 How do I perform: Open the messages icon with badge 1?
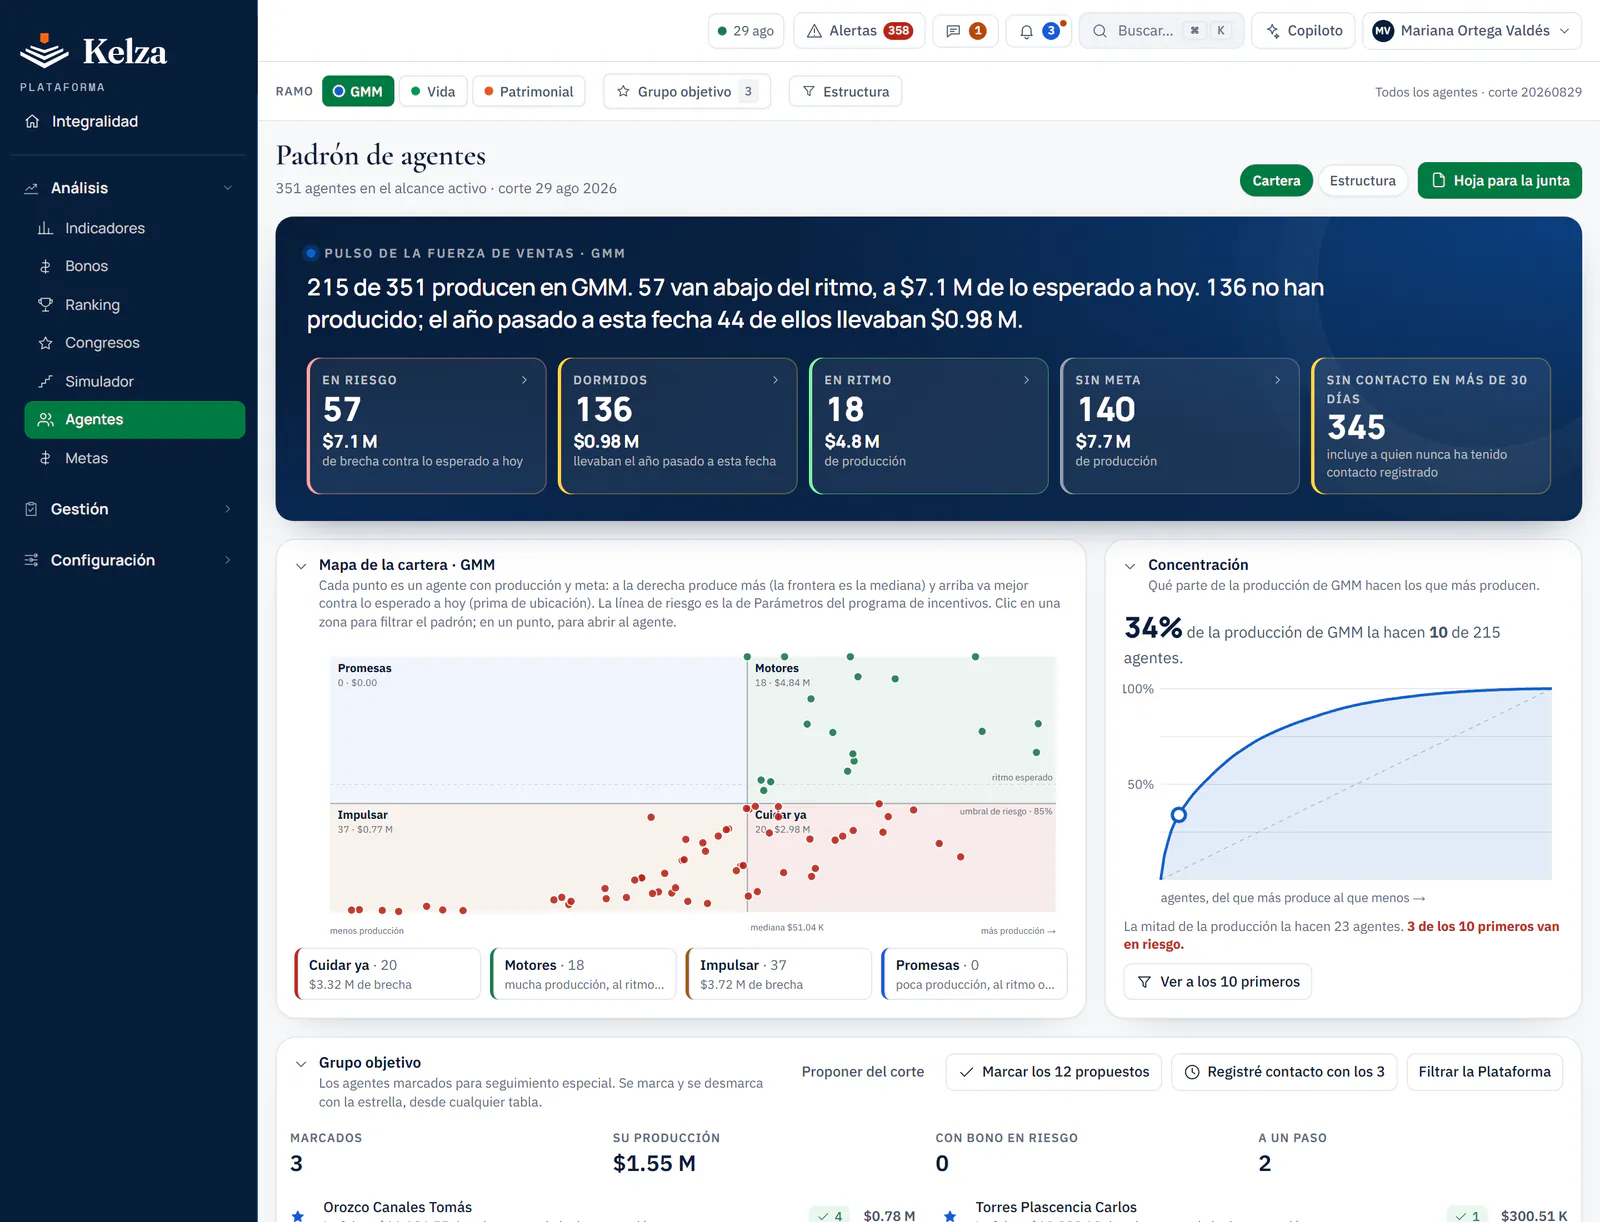click(x=965, y=31)
